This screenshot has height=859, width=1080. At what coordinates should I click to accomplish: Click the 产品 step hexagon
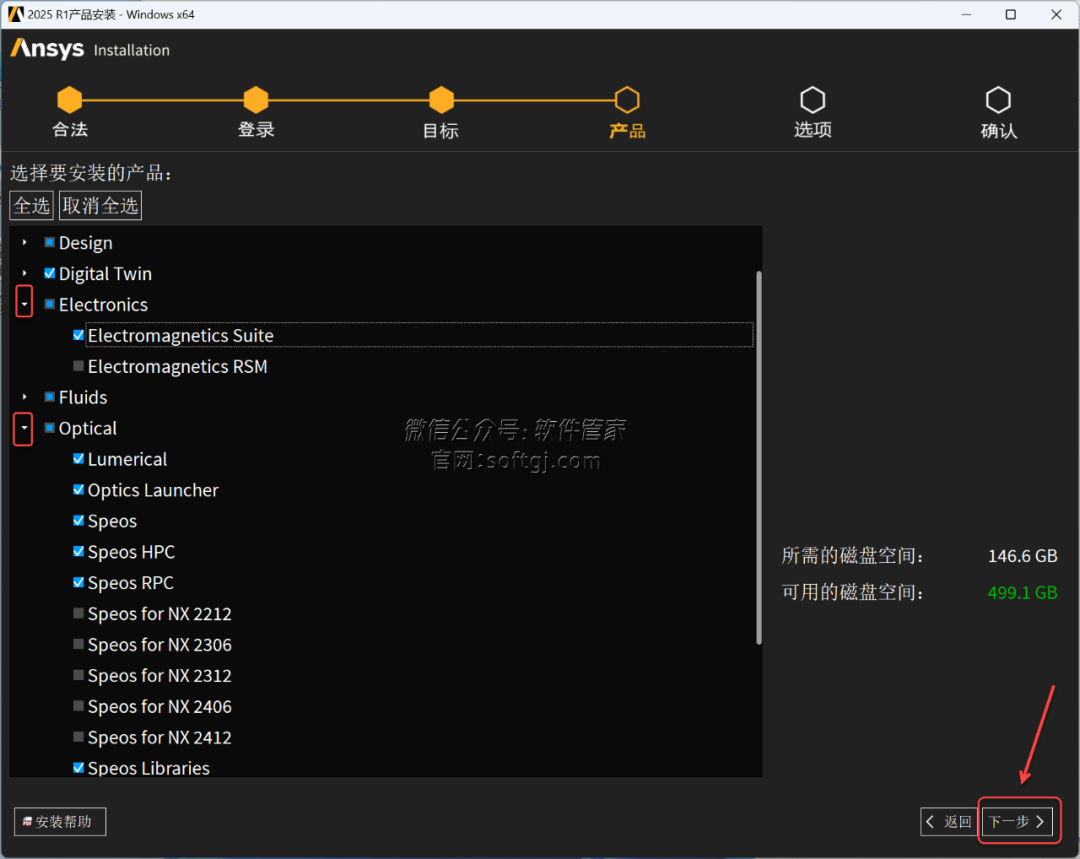click(627, 100)
